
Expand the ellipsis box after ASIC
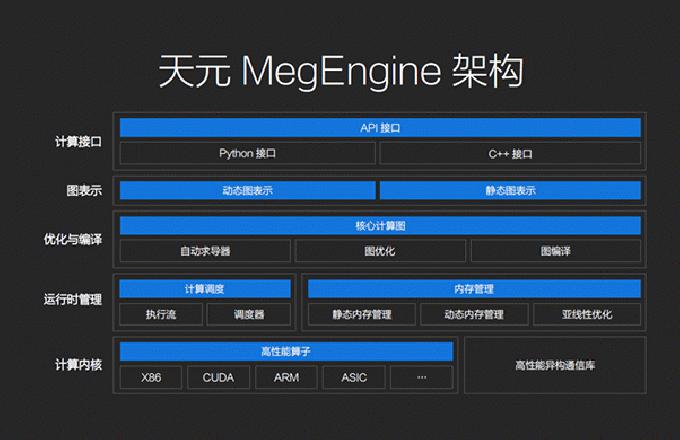[x=422, y=378]
